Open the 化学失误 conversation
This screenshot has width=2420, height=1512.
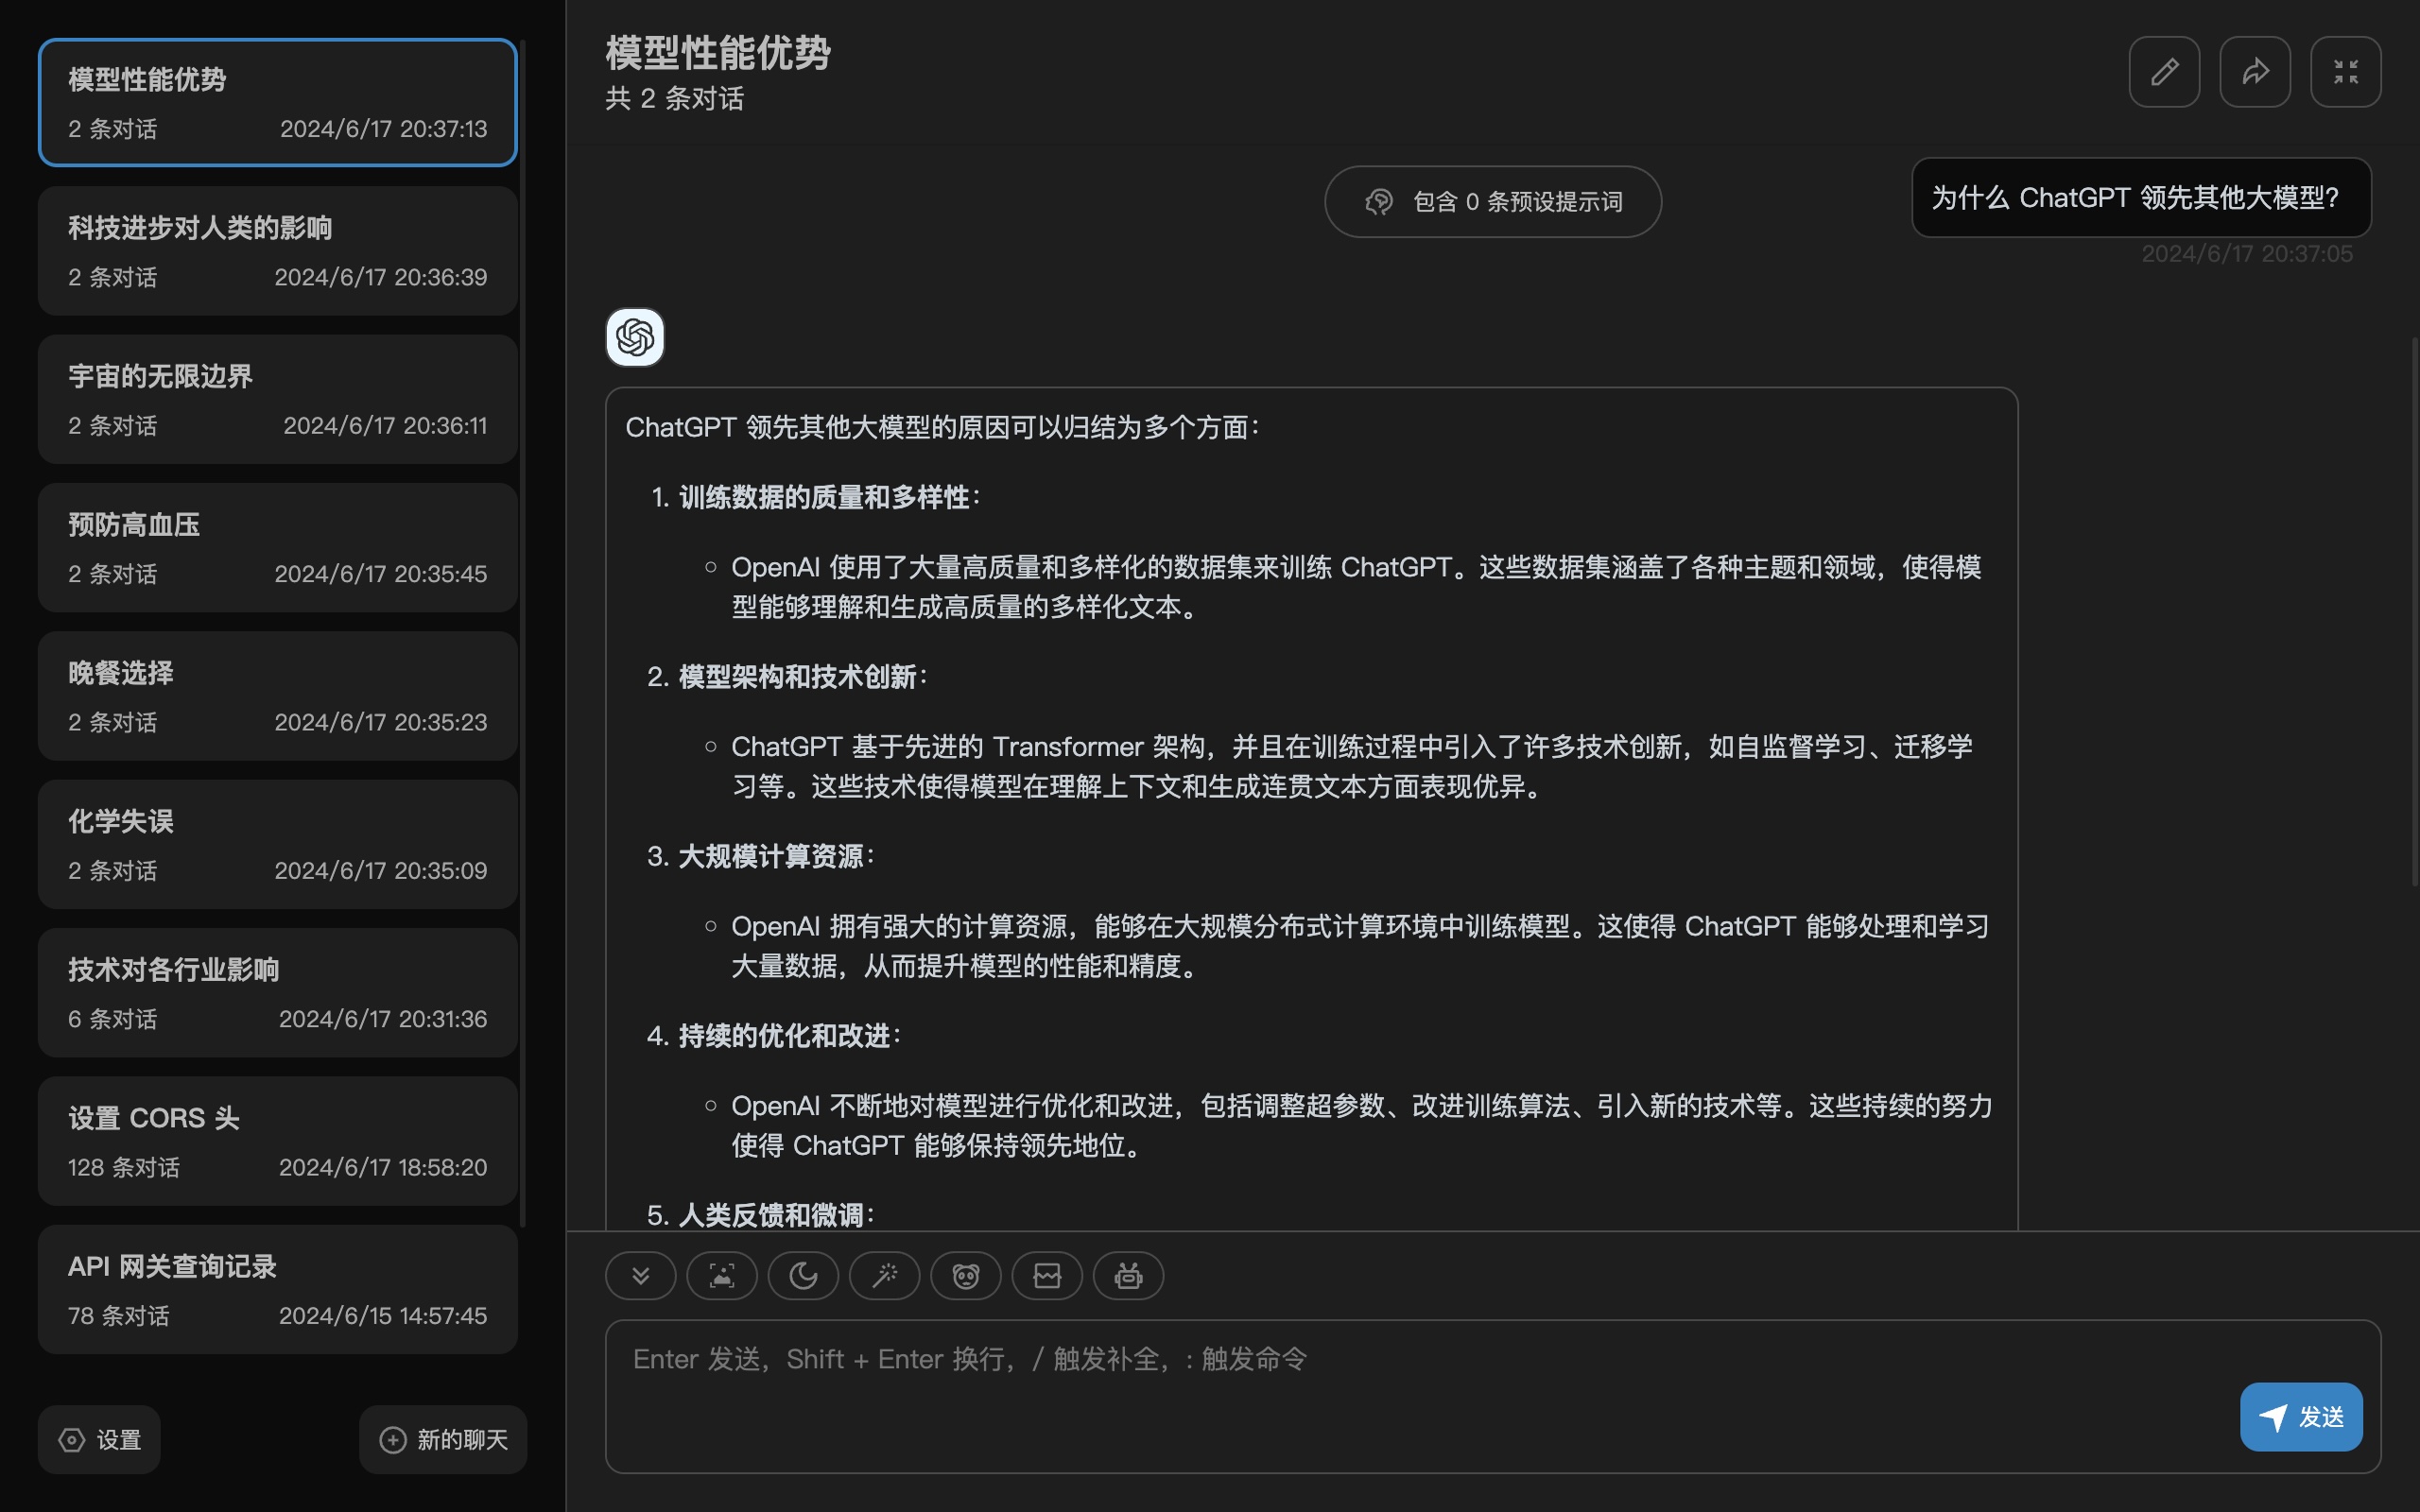click(x=278, y=844)
